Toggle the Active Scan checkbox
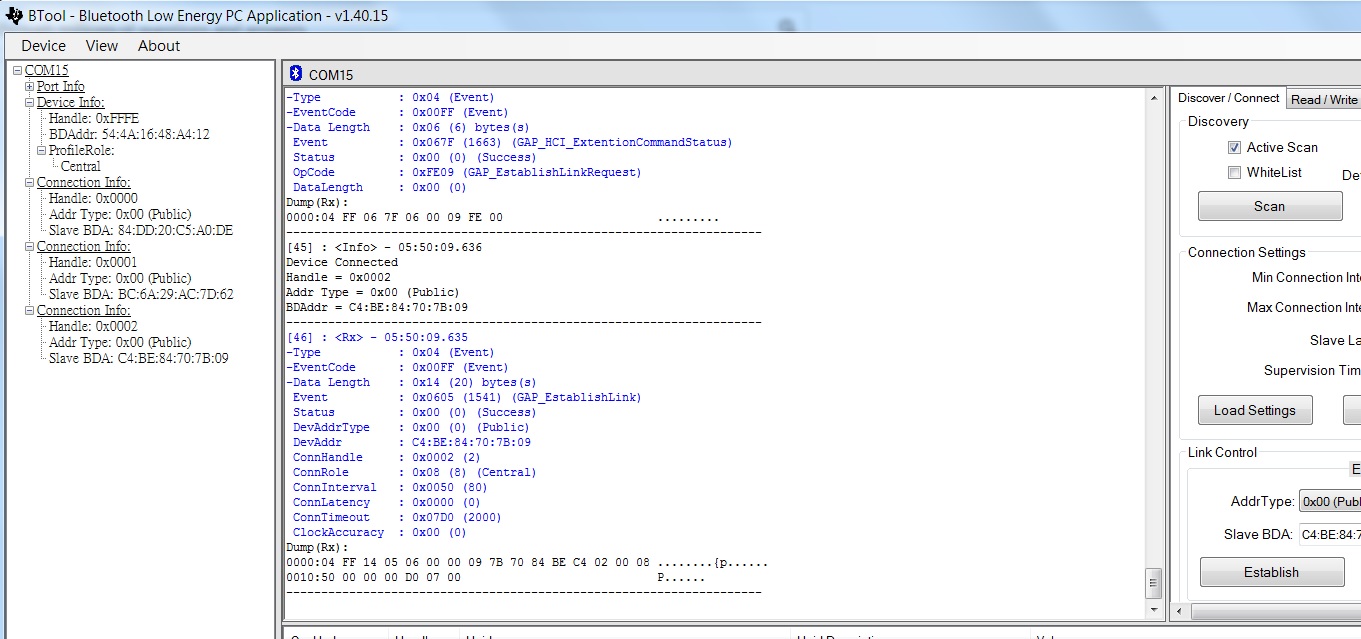The width and height of the screenshot is (1361, 639). (x=1234, y=147)
